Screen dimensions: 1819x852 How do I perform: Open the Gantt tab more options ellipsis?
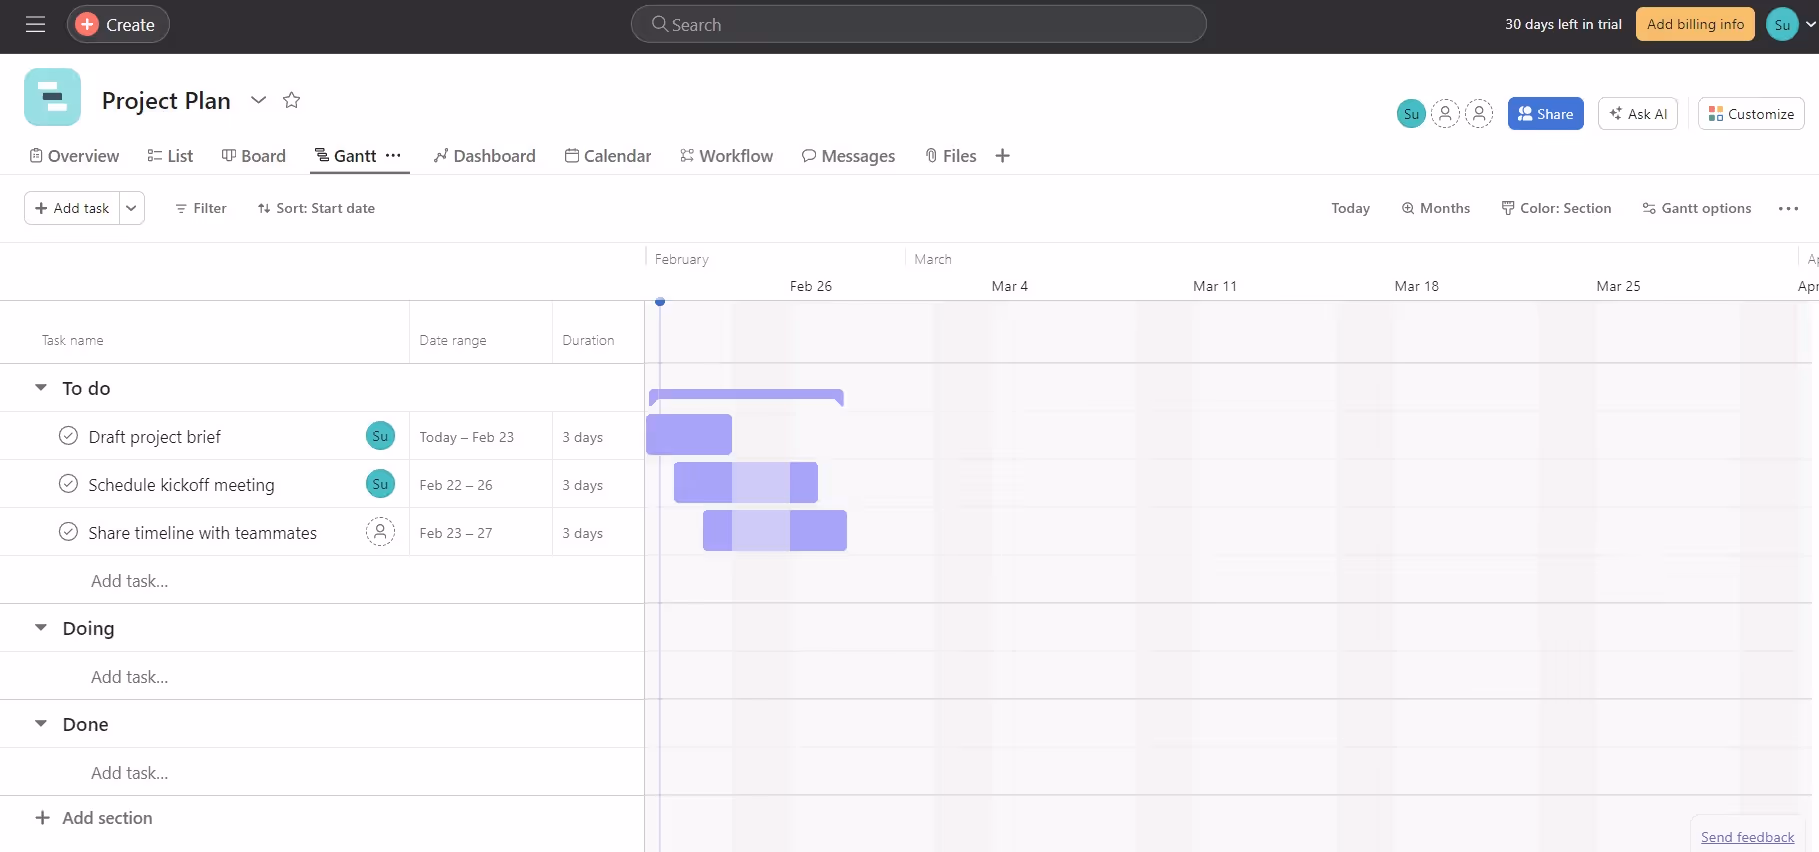(x=394, y=156)
